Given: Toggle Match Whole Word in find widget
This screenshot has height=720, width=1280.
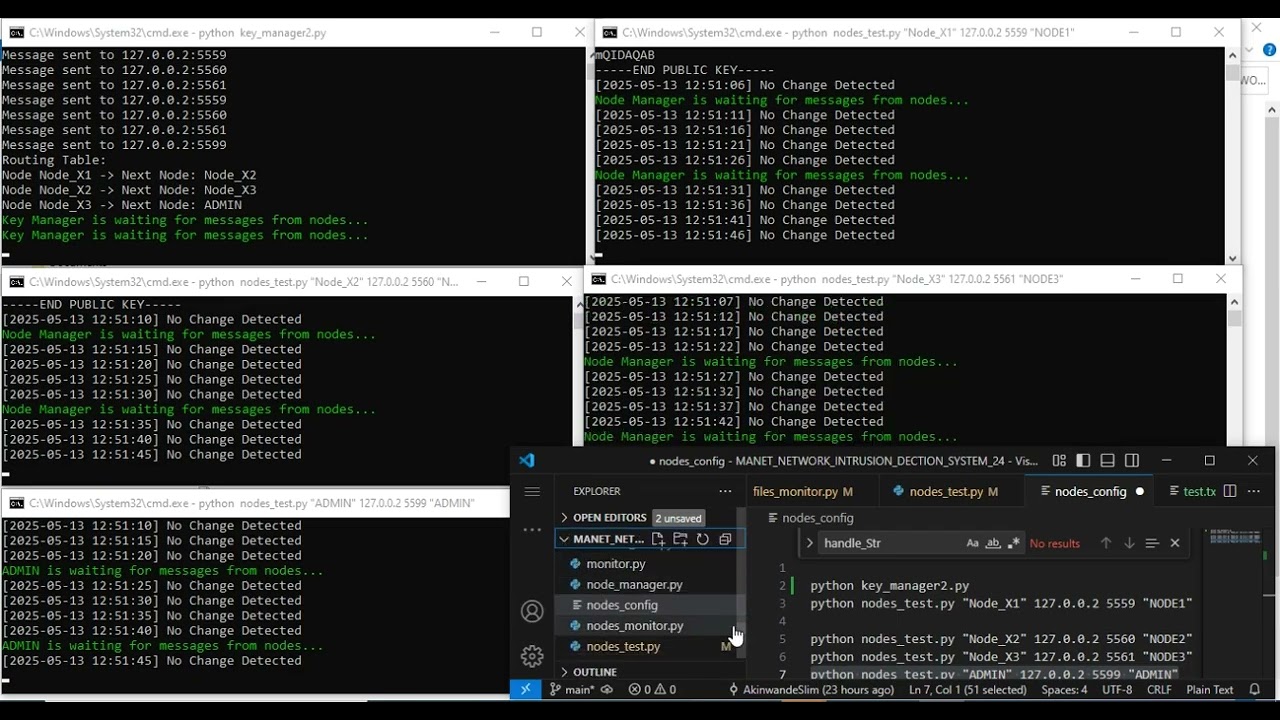Looking at the screenshot, I should pos(993,543).
